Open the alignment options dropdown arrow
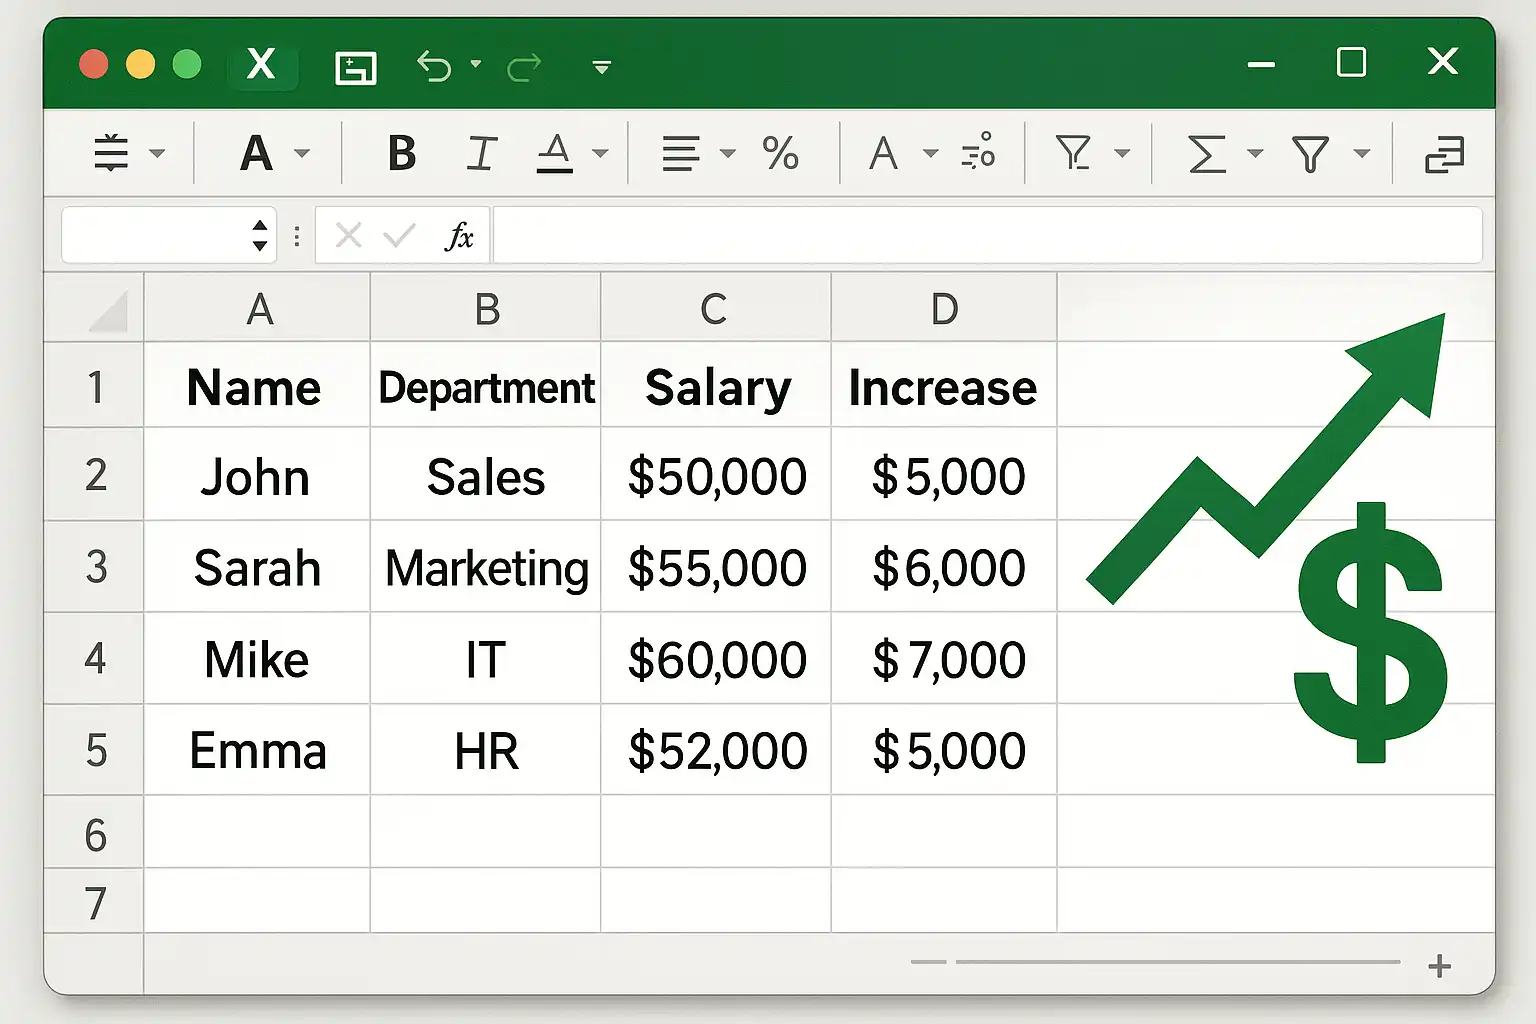This screenshot has height=1024, width=1536. 728,153
